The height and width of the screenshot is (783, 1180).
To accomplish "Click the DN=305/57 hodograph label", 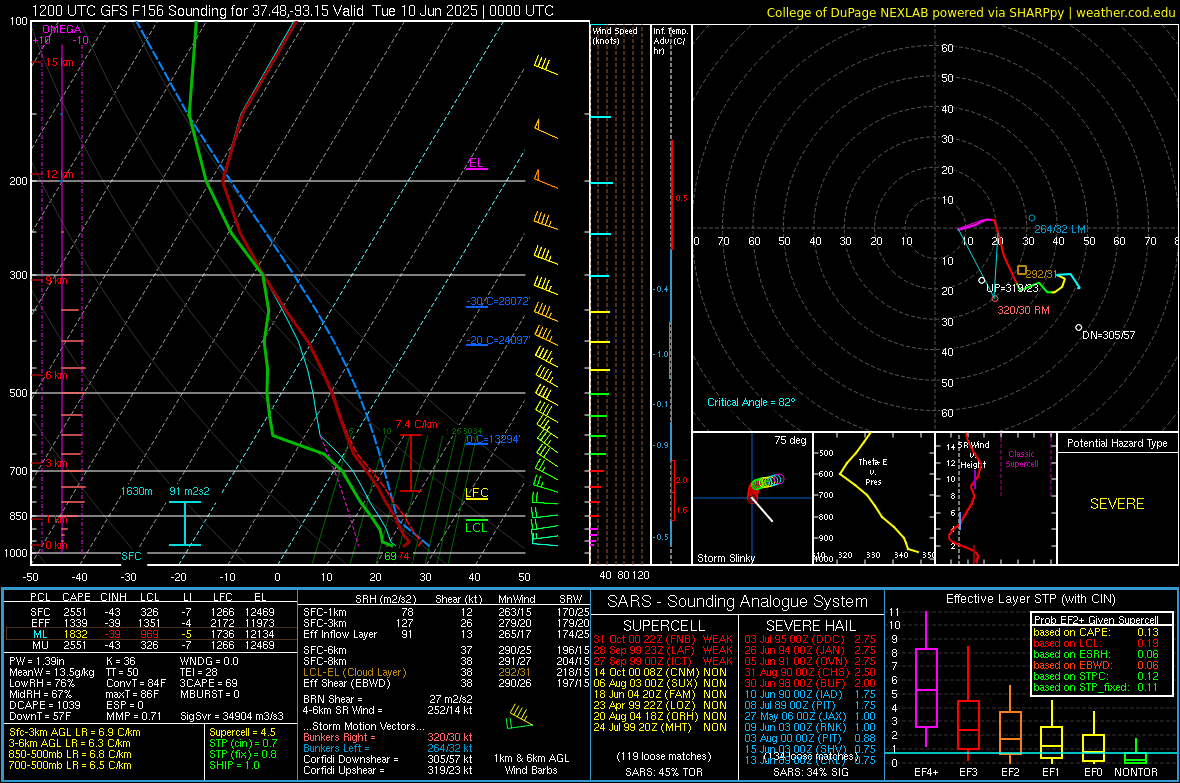I will point(1108,335).
